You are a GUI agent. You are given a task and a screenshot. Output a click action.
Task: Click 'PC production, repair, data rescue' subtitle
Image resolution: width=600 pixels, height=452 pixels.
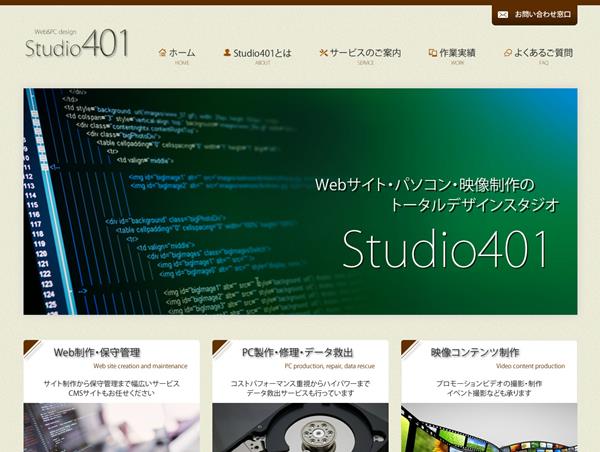(329, 366)
